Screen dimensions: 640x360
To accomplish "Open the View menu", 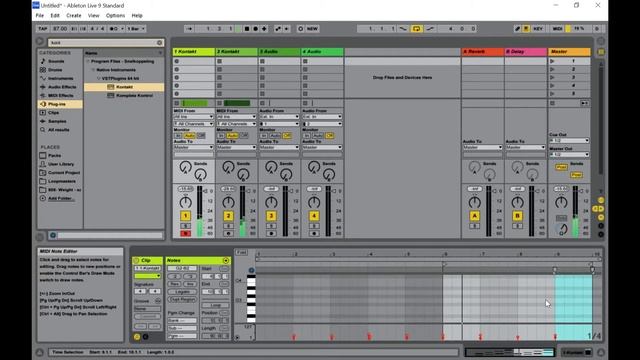I will [93, 16].
